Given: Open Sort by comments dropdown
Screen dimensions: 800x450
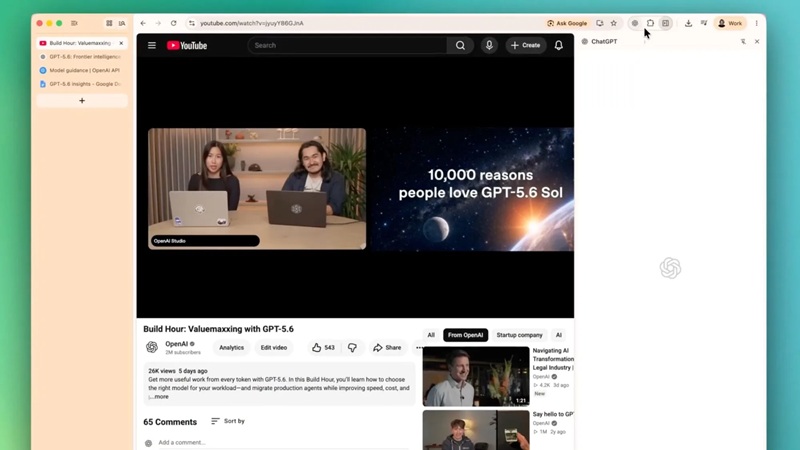Looking at the screenshot, I should tap(228, 421).
